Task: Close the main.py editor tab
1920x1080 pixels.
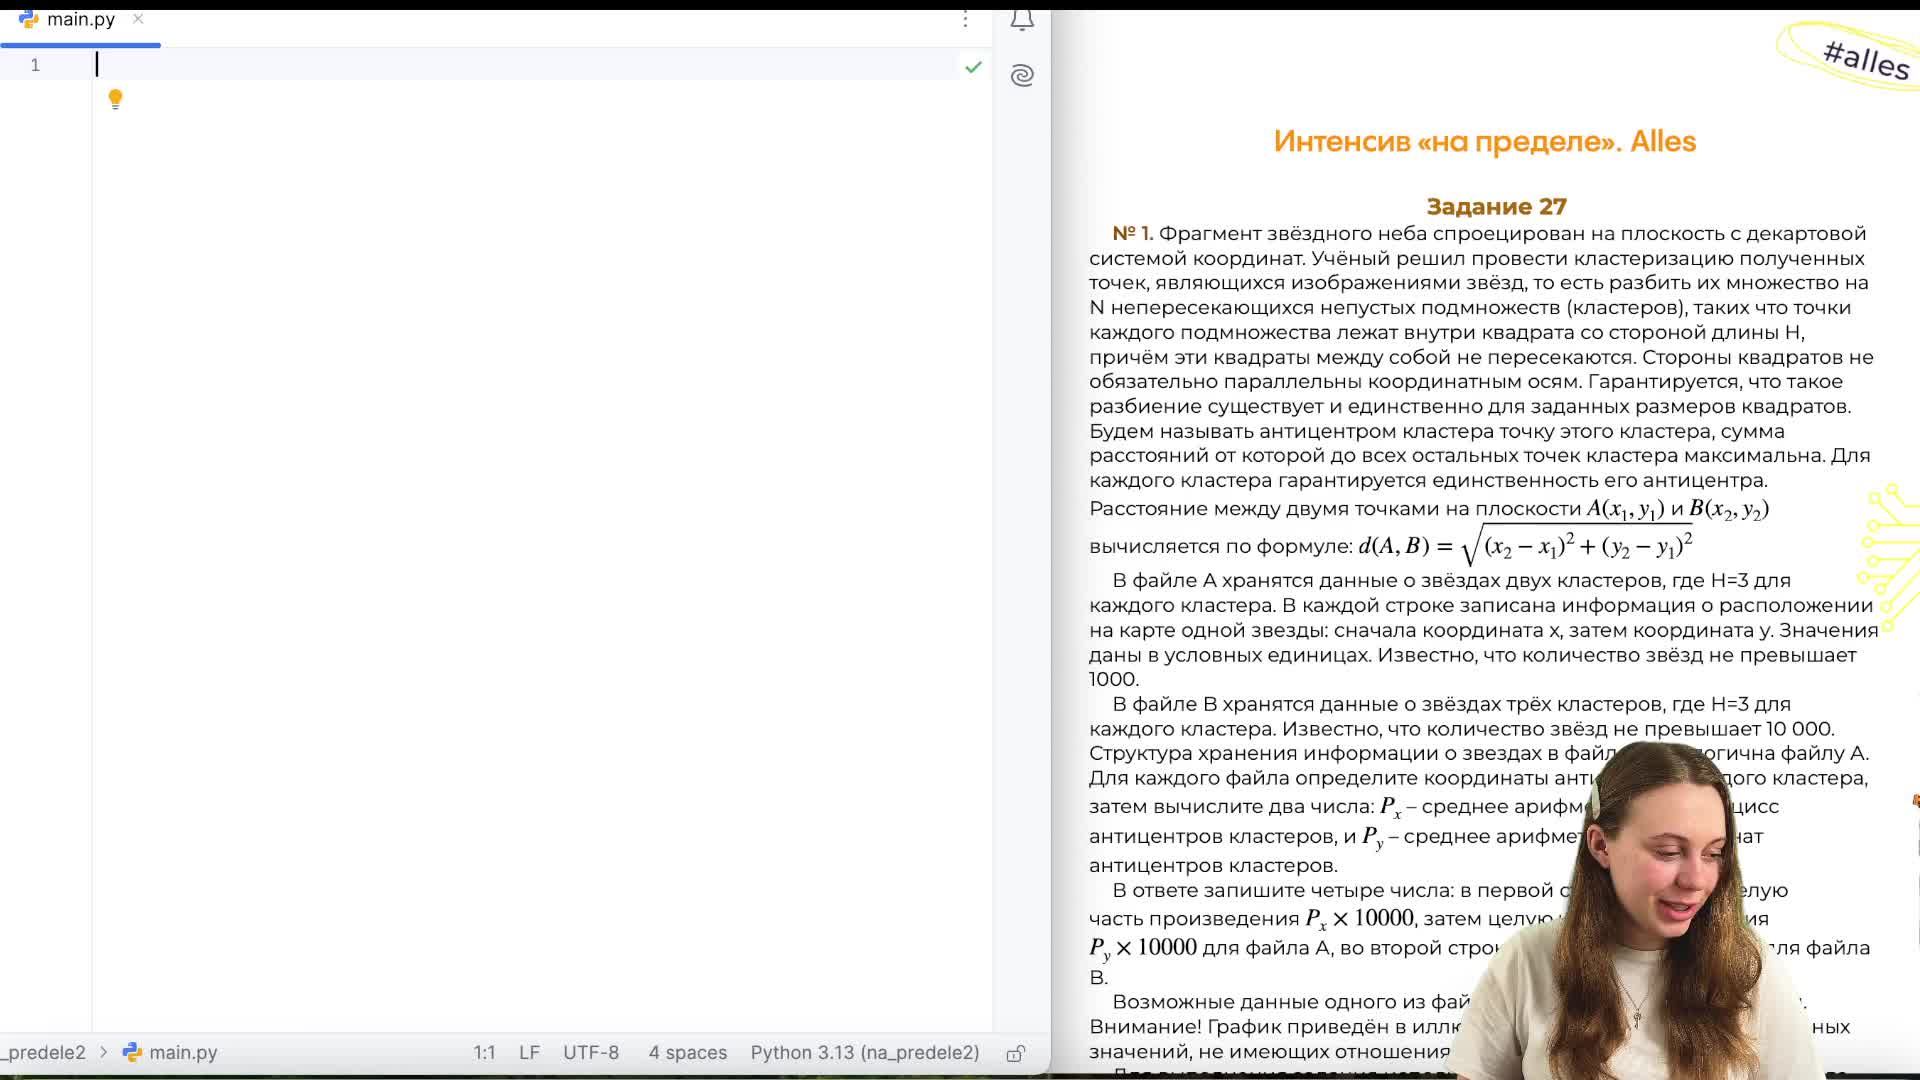Action: 138,19
